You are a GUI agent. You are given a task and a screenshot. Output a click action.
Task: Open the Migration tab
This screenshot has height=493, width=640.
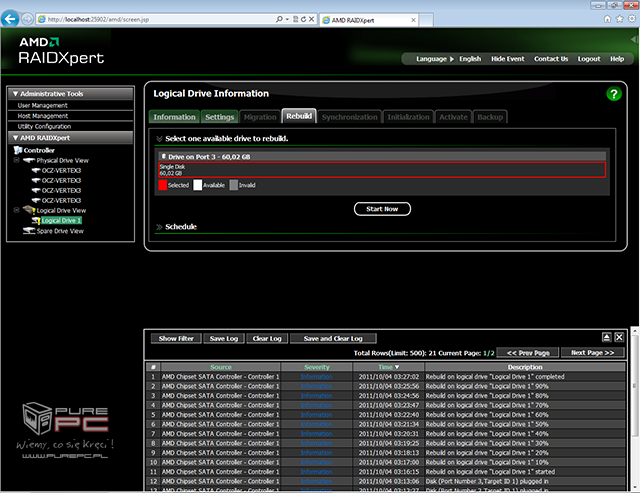(260, 117)
